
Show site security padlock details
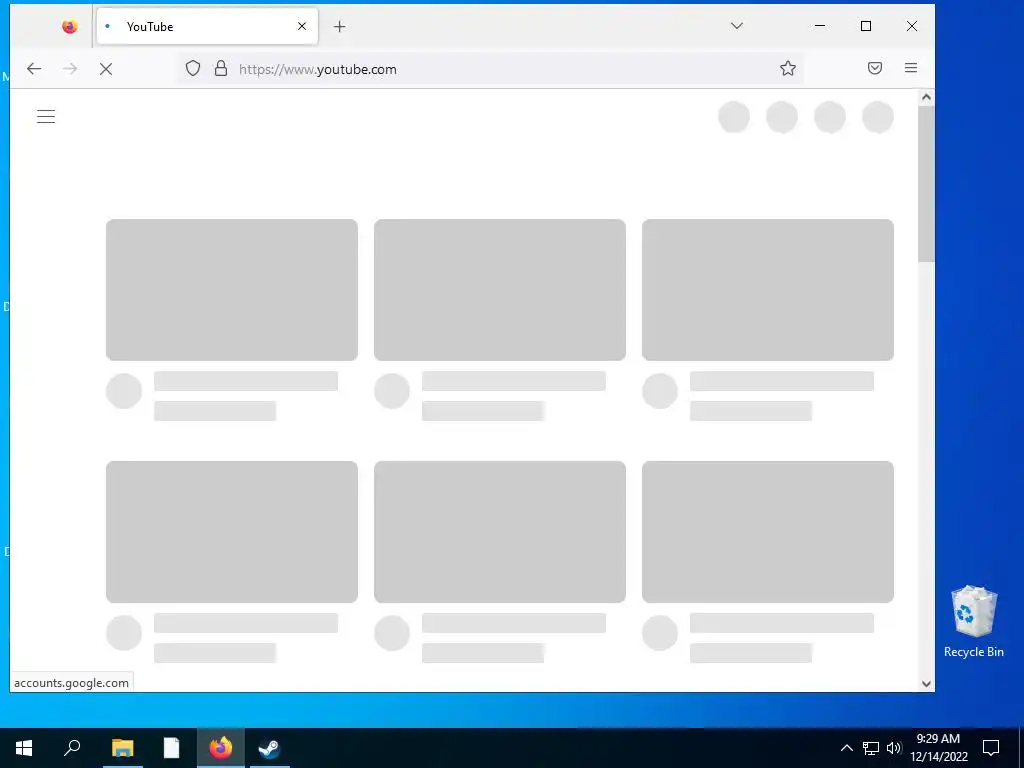click(x=221, y=69)
